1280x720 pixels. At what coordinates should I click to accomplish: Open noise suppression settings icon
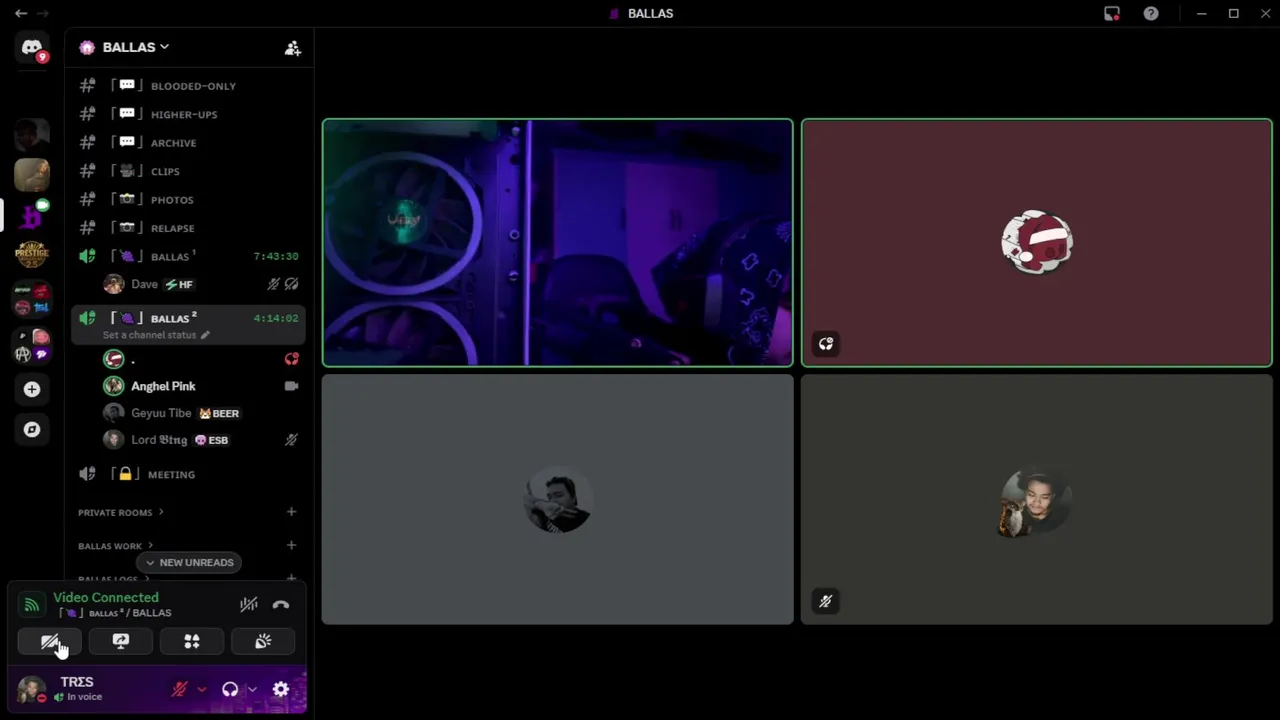pos(249,604)
